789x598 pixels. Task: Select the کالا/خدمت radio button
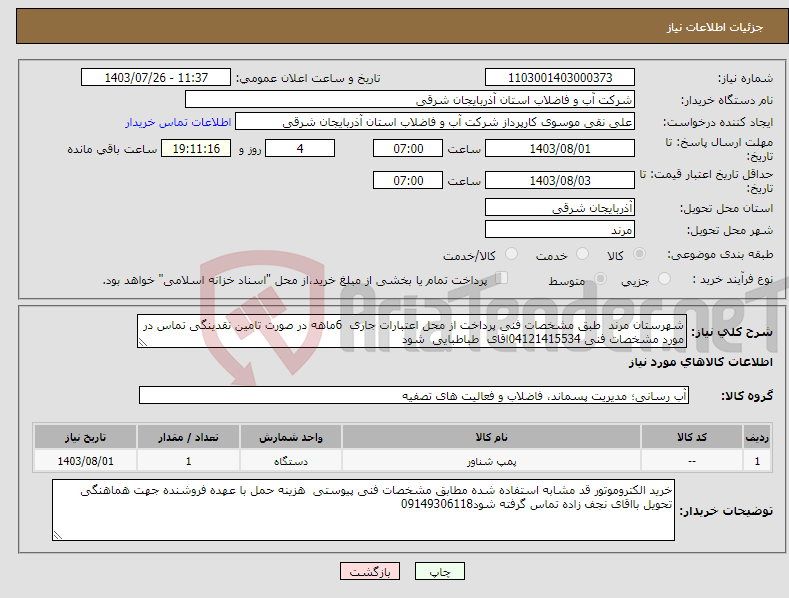pos(511,254)
